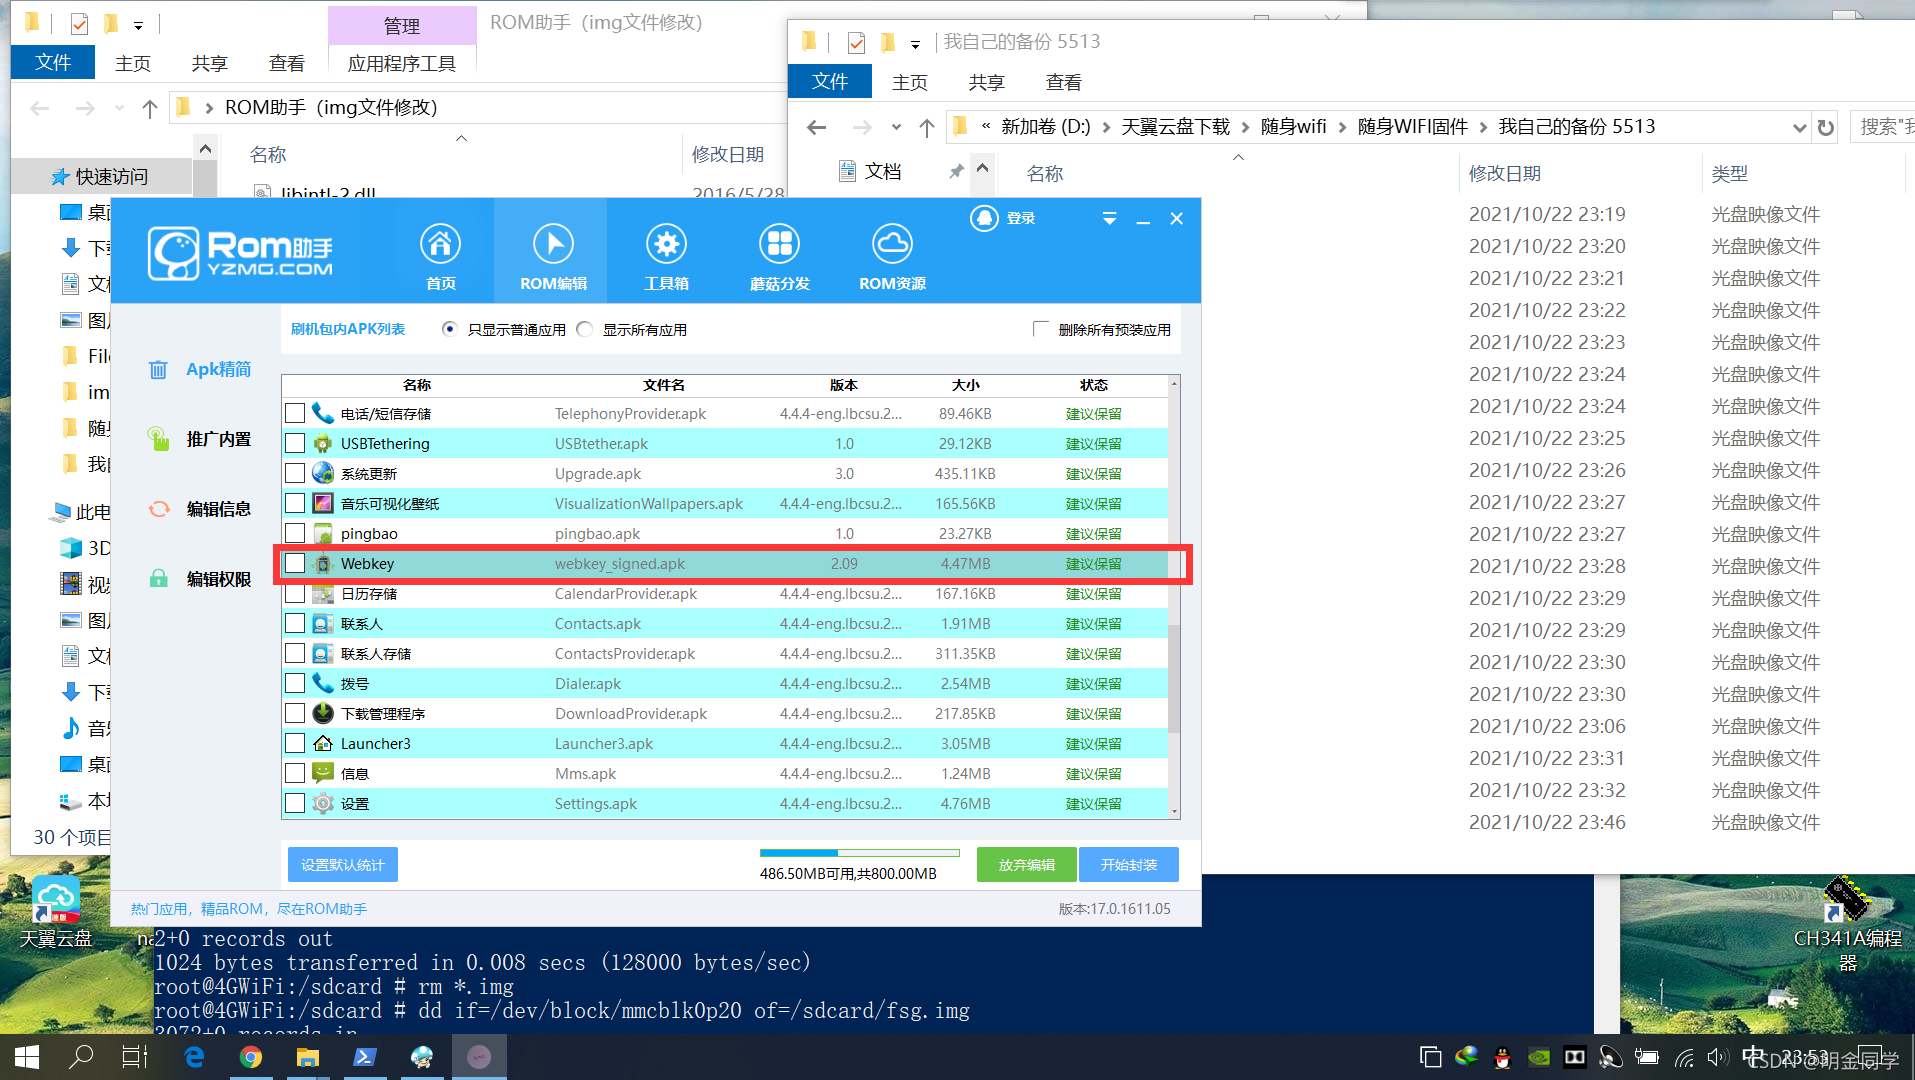Select the 只显示普通应用 radio button
Viewport: 1915px width, 1080px height.
pyautogui.click(x=450, y=329)
